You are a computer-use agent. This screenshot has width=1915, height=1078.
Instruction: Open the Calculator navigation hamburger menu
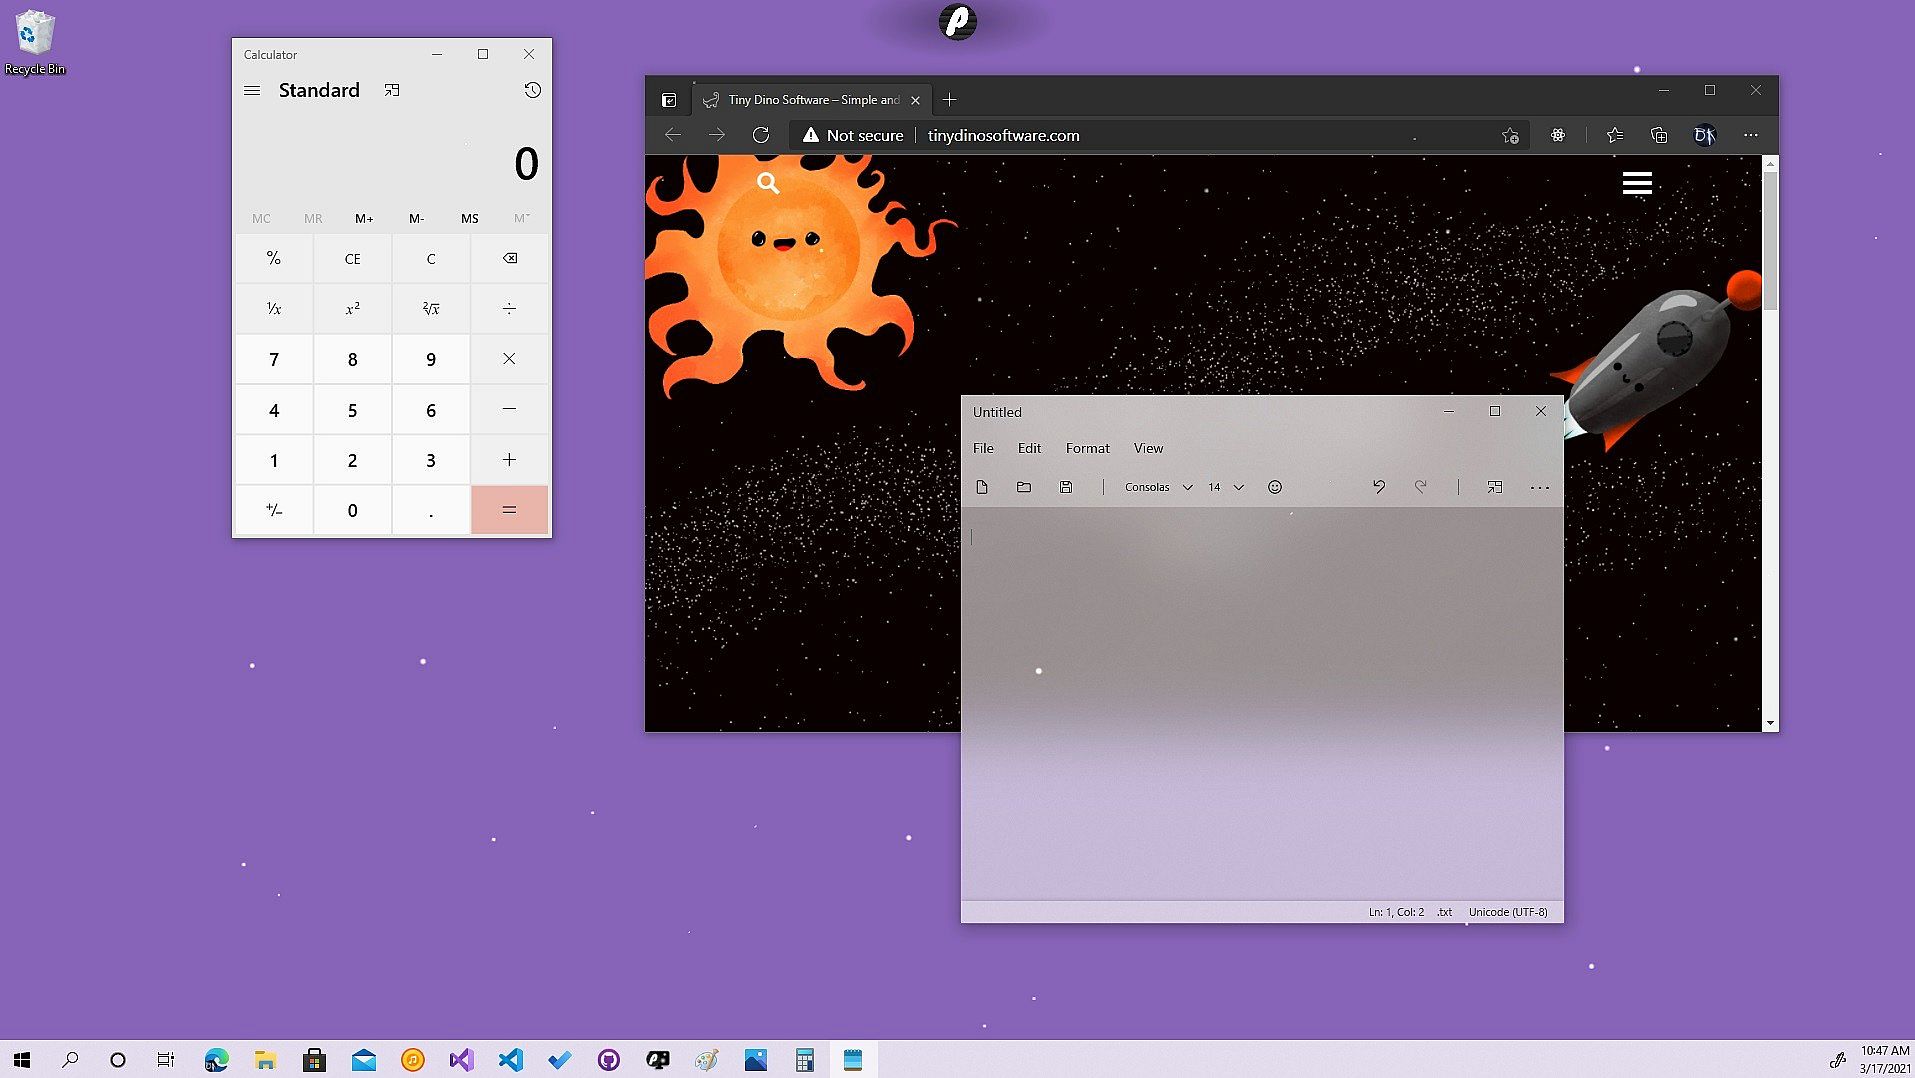252,90
